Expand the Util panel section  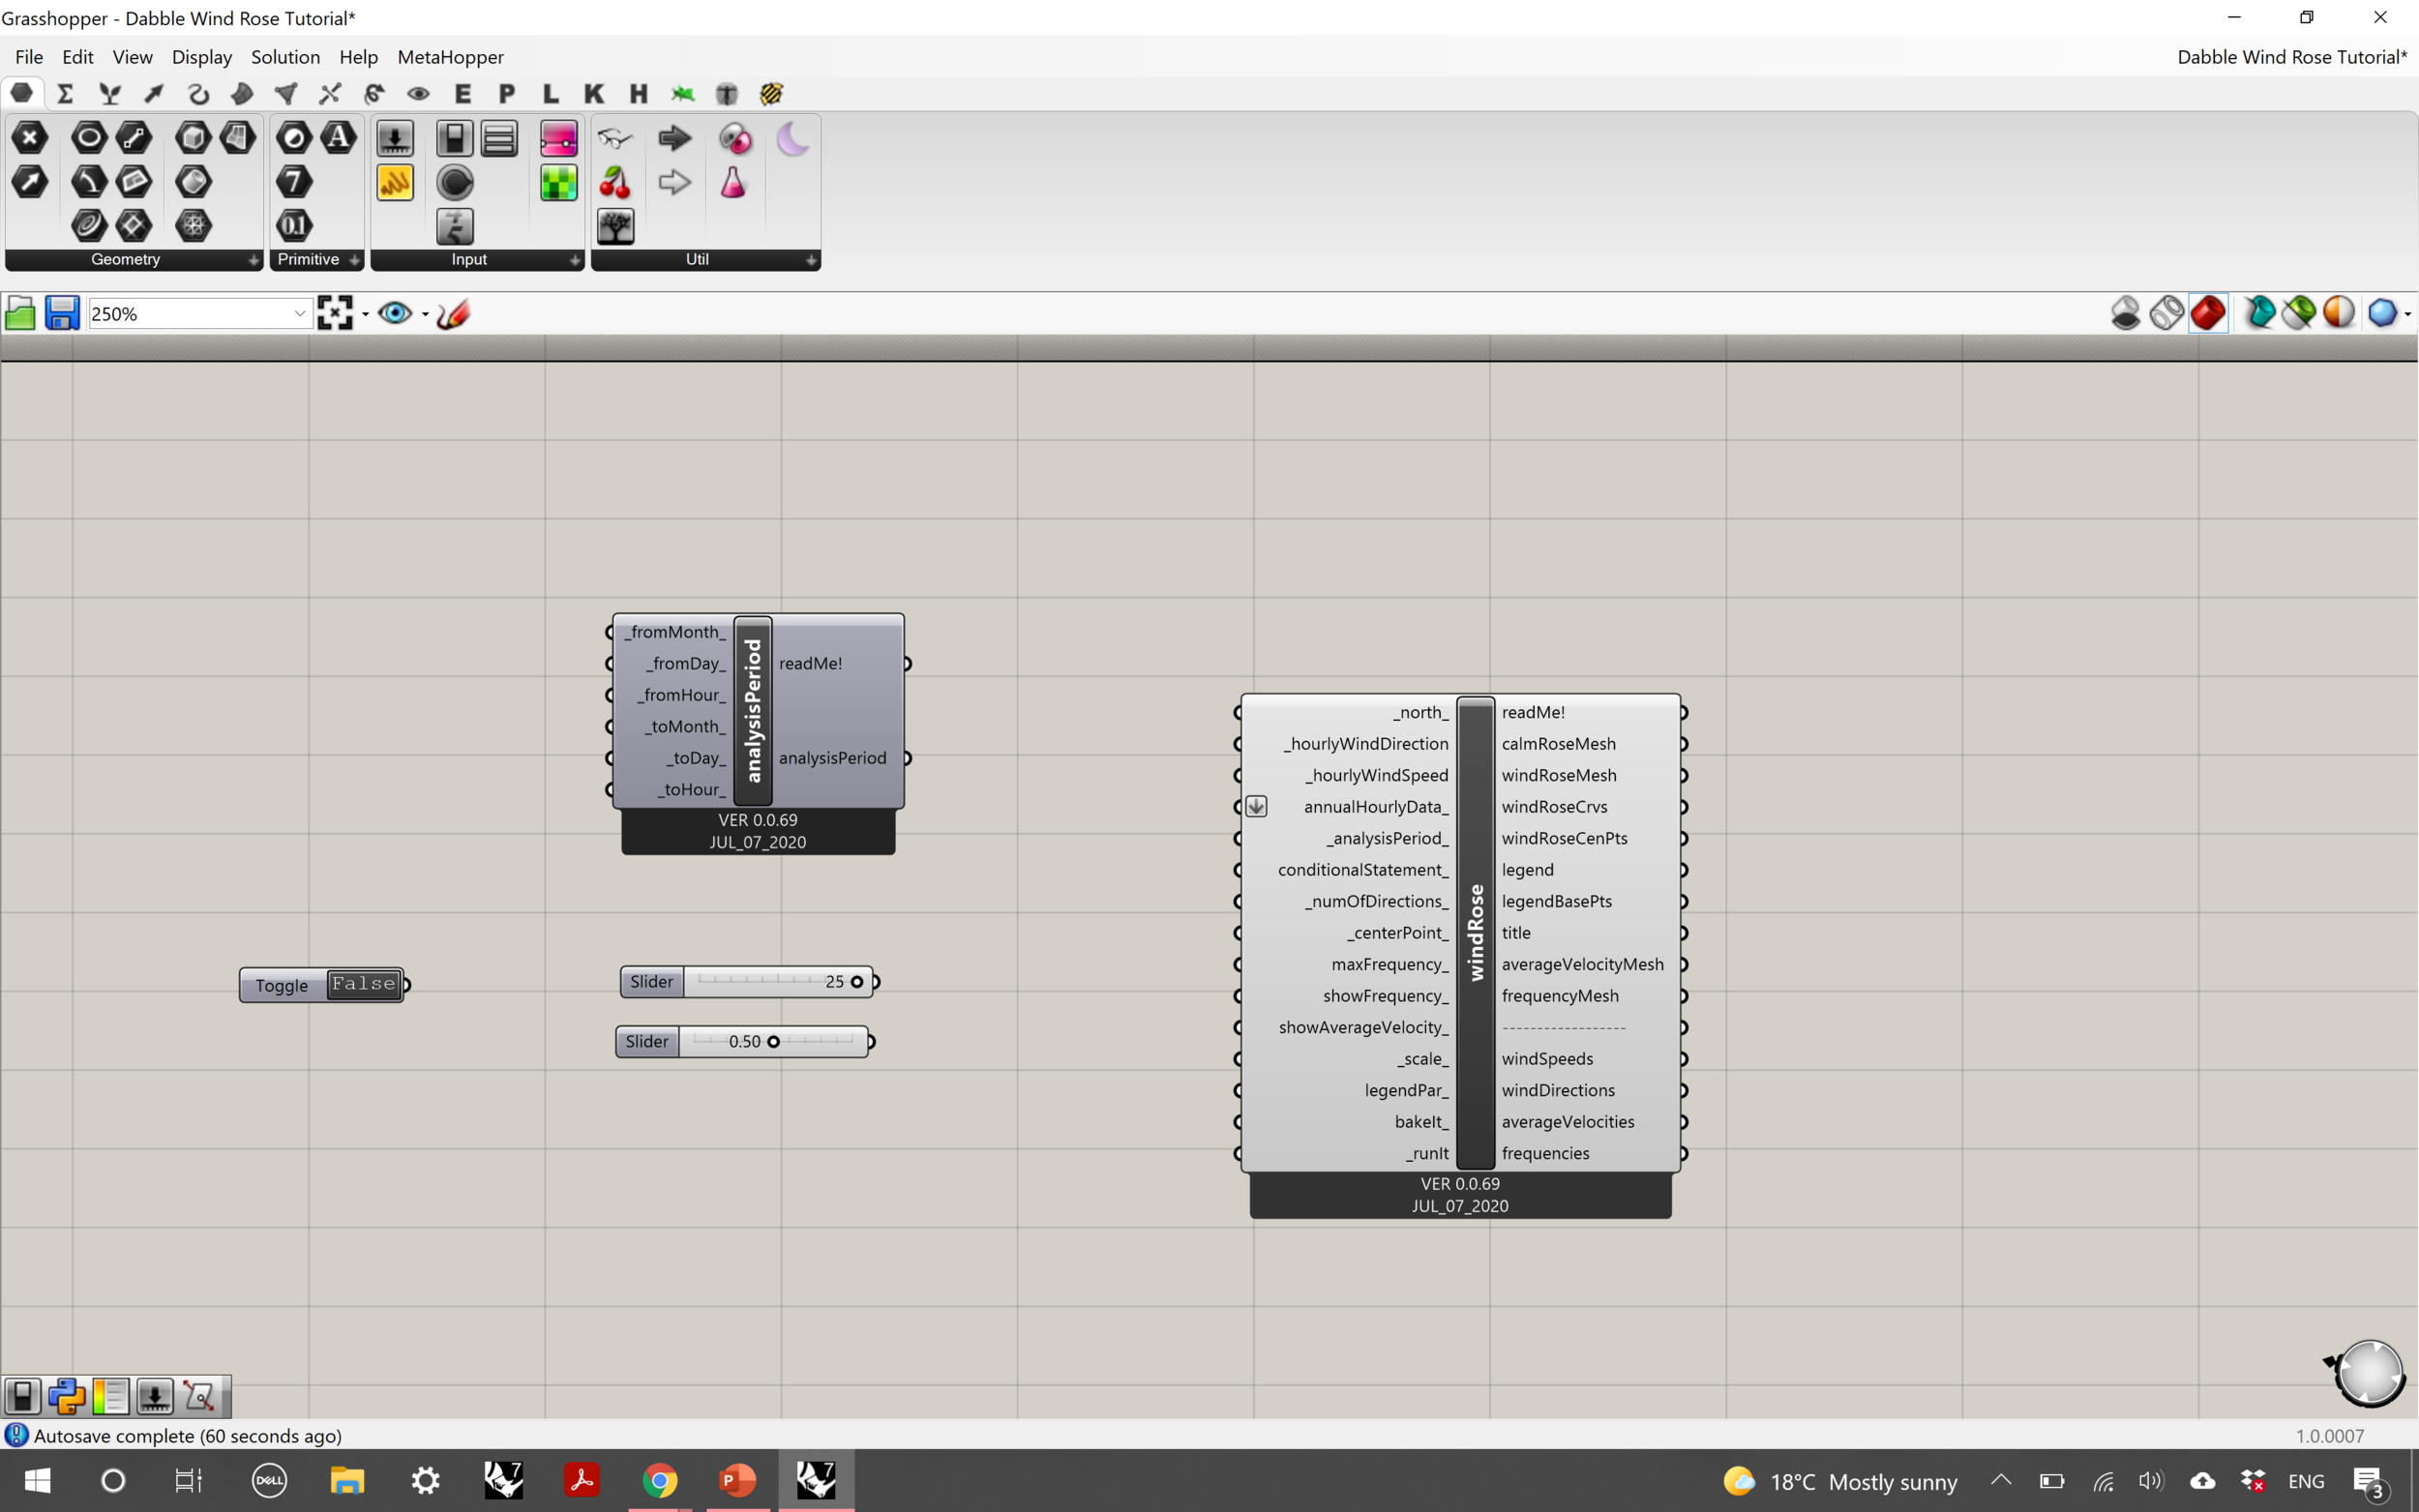pyautogui.click(x=810, y=260)
